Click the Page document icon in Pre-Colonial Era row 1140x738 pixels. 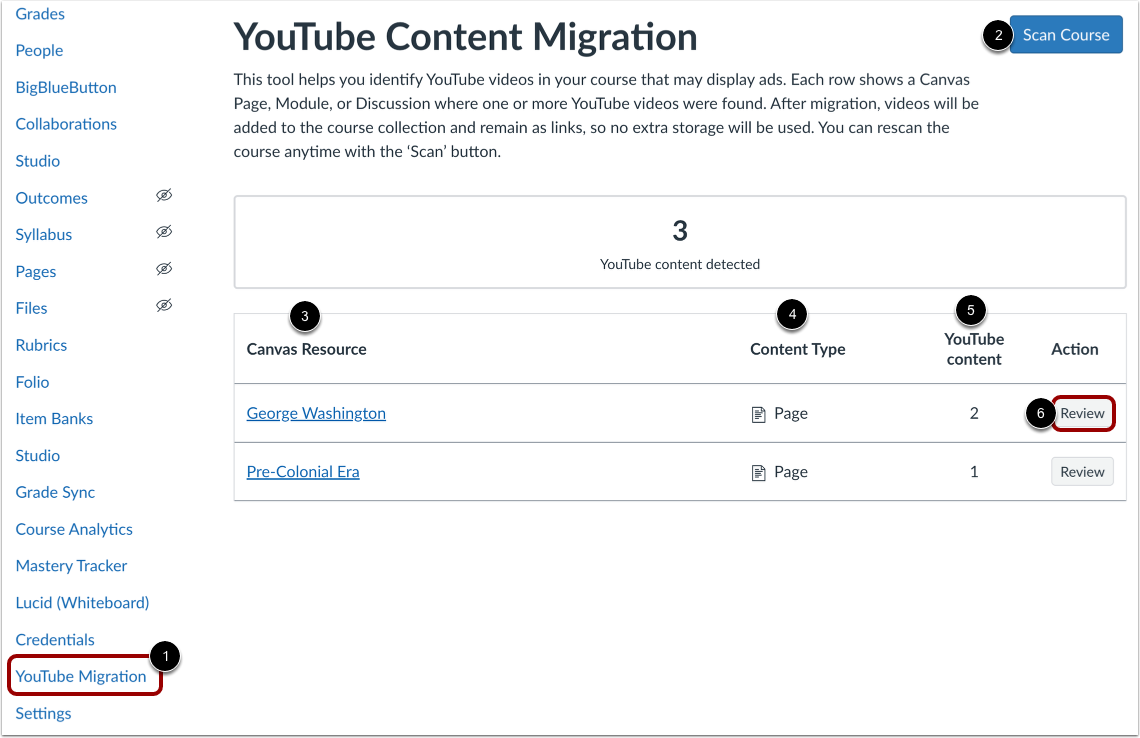click(x=760, y=471)
